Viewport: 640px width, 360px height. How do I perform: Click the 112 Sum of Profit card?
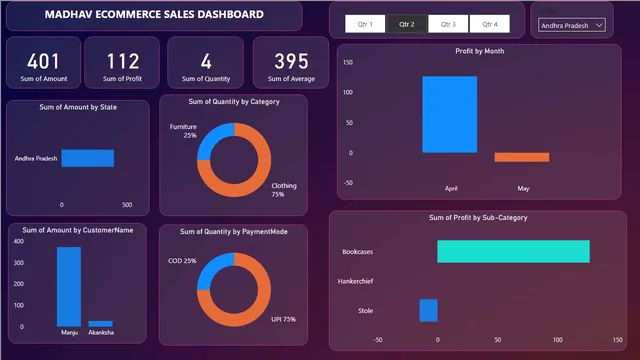[122, 63]
